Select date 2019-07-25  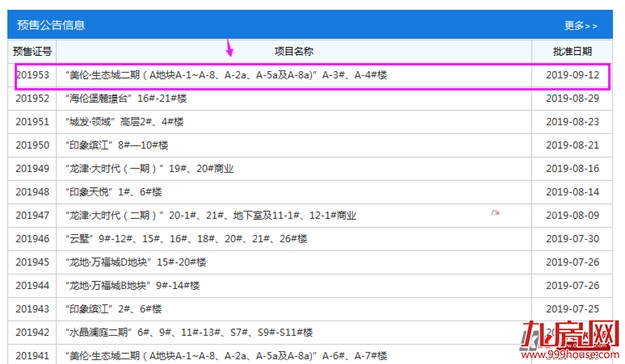[x=572, y=309]
